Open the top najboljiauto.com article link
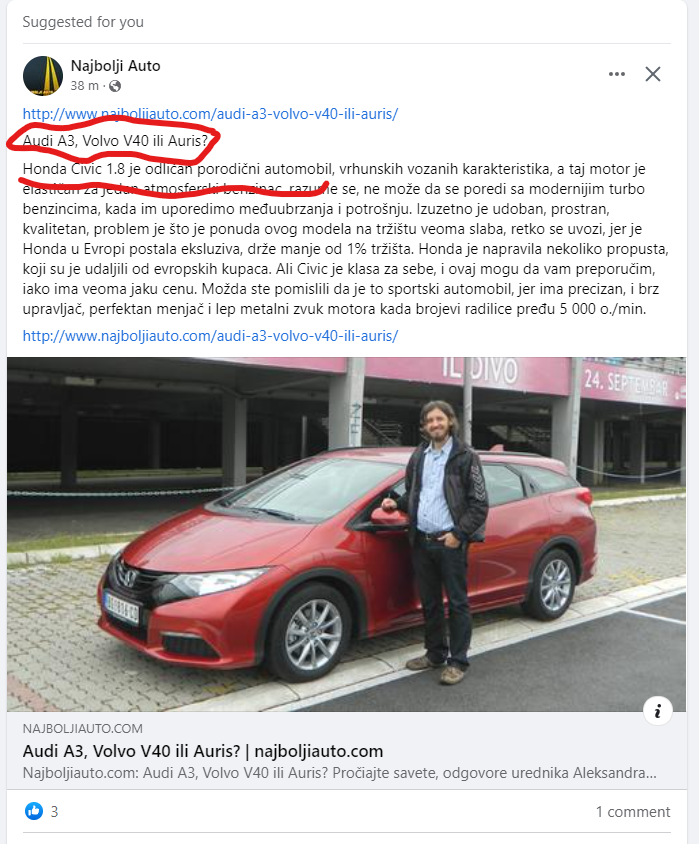Screen dimensions: 699x844 point(210,114)
